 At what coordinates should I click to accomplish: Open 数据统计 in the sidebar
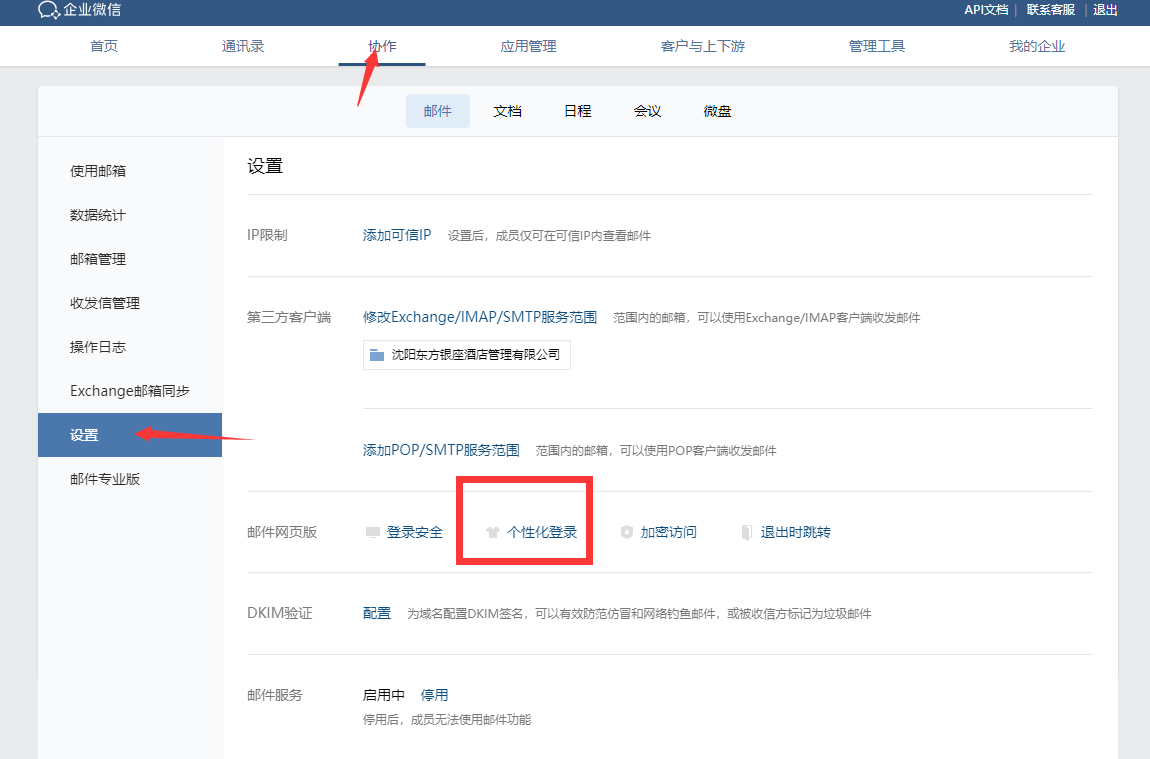pos(130,215)
